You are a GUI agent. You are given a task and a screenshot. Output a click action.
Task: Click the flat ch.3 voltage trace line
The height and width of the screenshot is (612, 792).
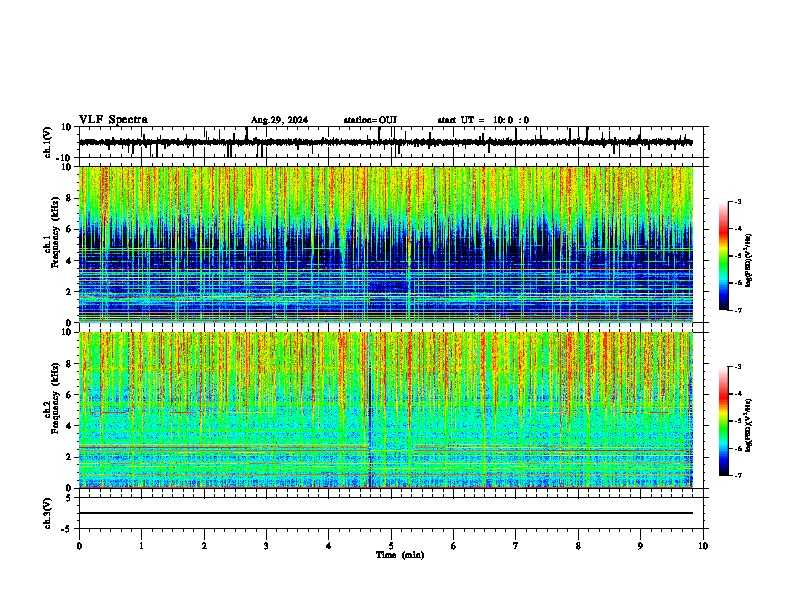[386, 513]
